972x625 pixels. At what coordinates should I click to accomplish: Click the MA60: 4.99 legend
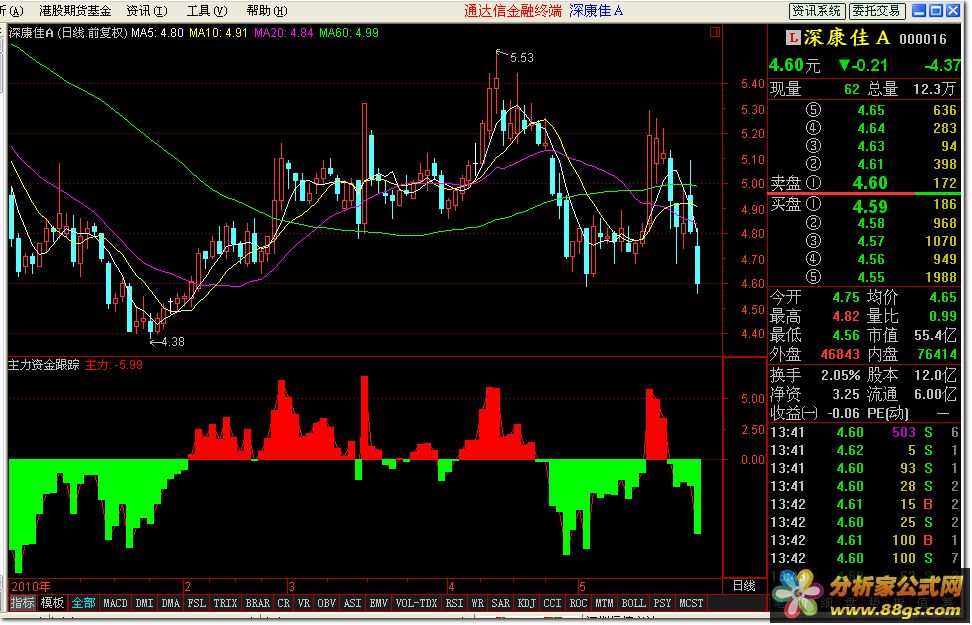coord(349,33)
